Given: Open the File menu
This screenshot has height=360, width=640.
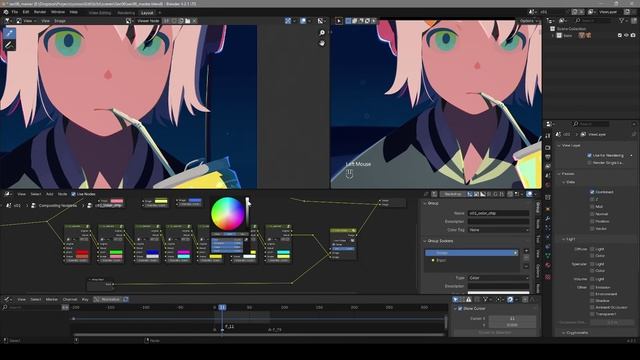Looking at the screenshot, I should (x=15, y=12).
